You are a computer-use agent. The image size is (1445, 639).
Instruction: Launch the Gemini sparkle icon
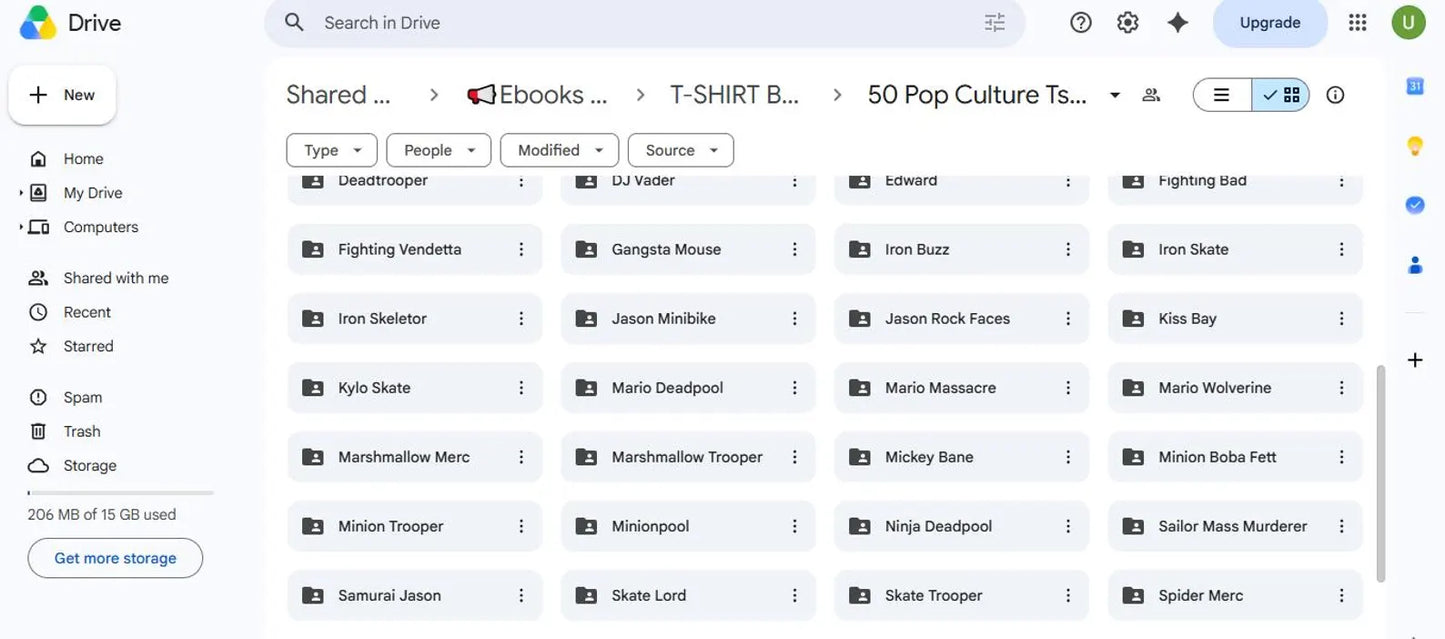pyautogui.click(x=1178, y=22)
